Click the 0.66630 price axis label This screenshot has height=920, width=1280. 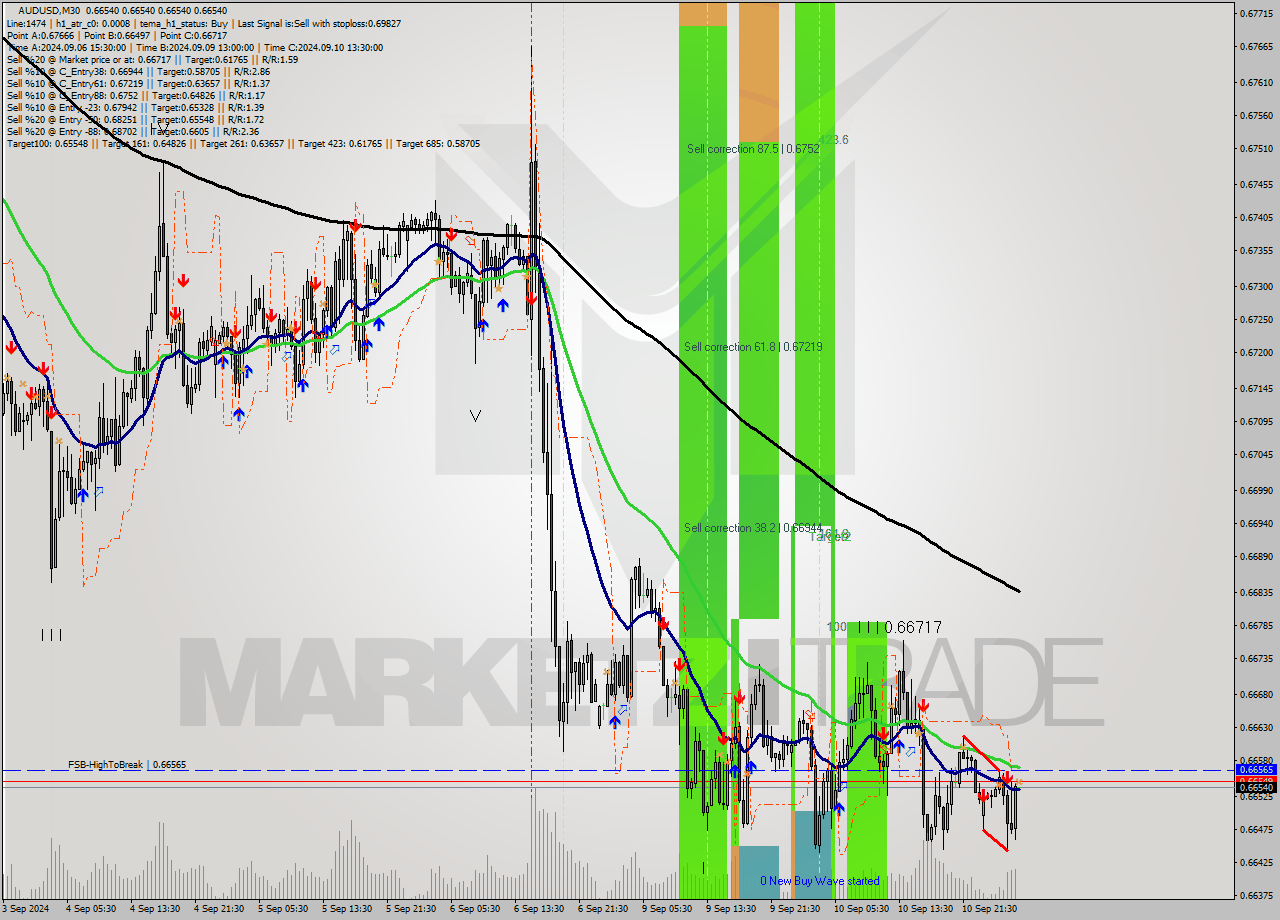[1256, 727]
